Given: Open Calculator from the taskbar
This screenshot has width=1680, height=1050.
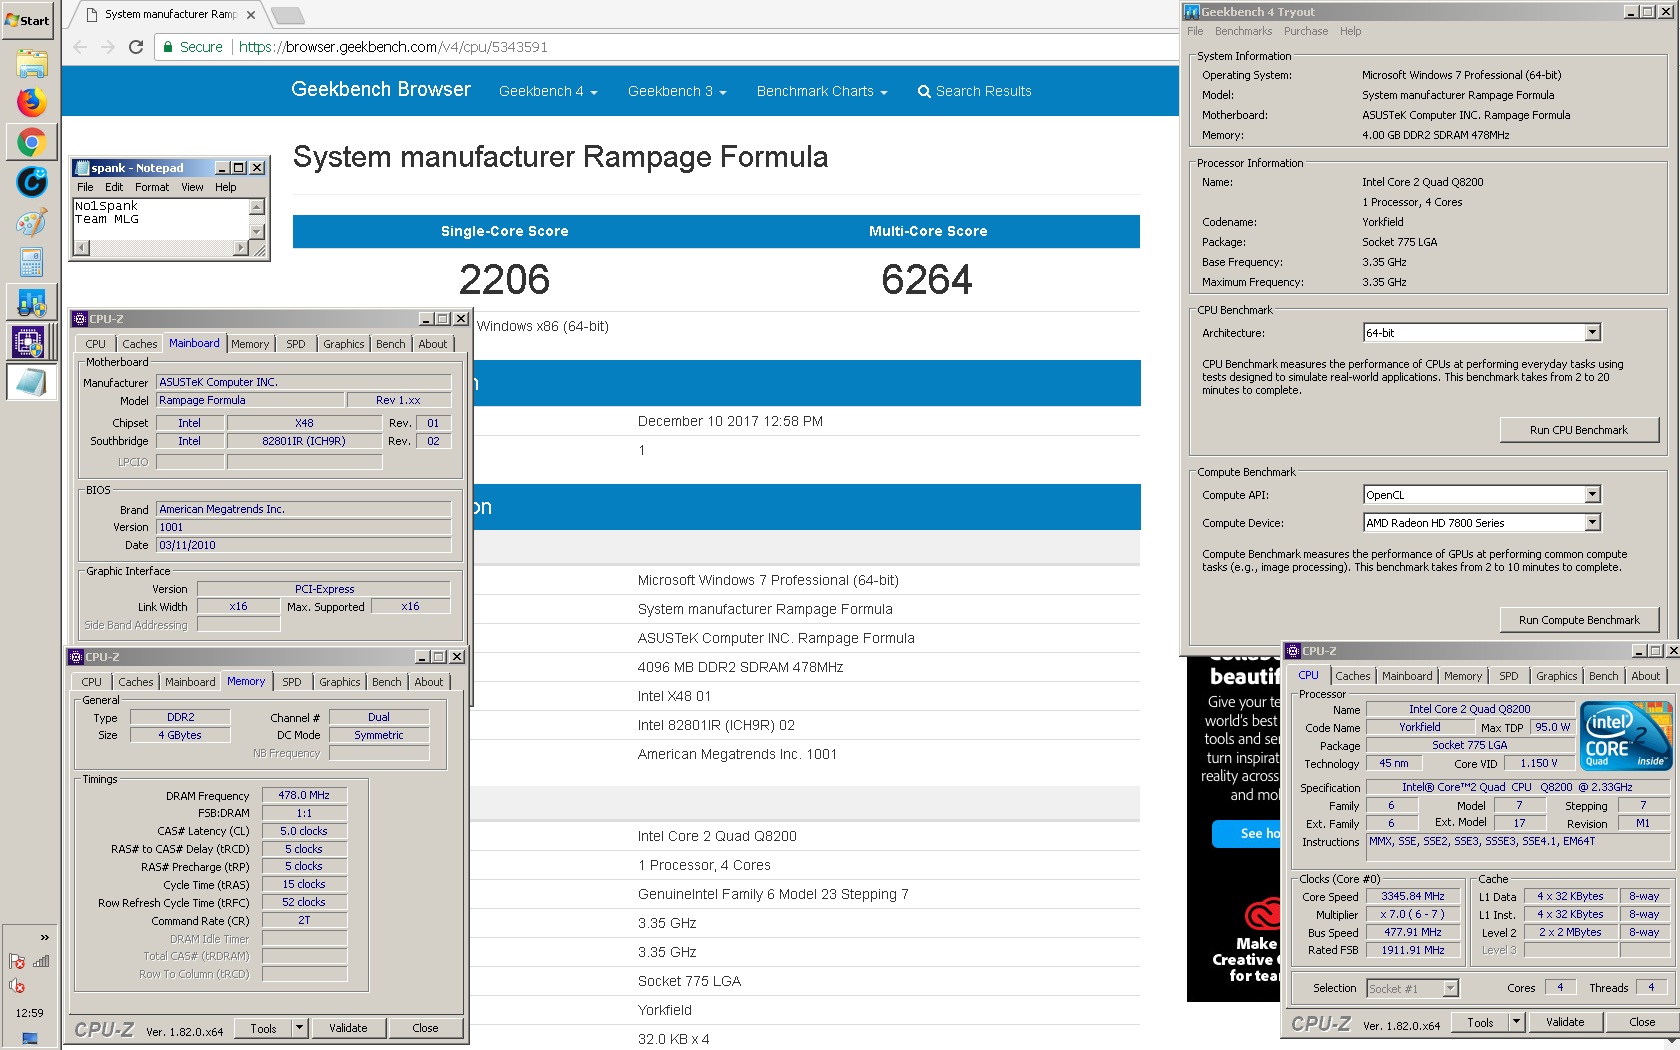Looking at the screenshot, I should click(x=31, y=262).
